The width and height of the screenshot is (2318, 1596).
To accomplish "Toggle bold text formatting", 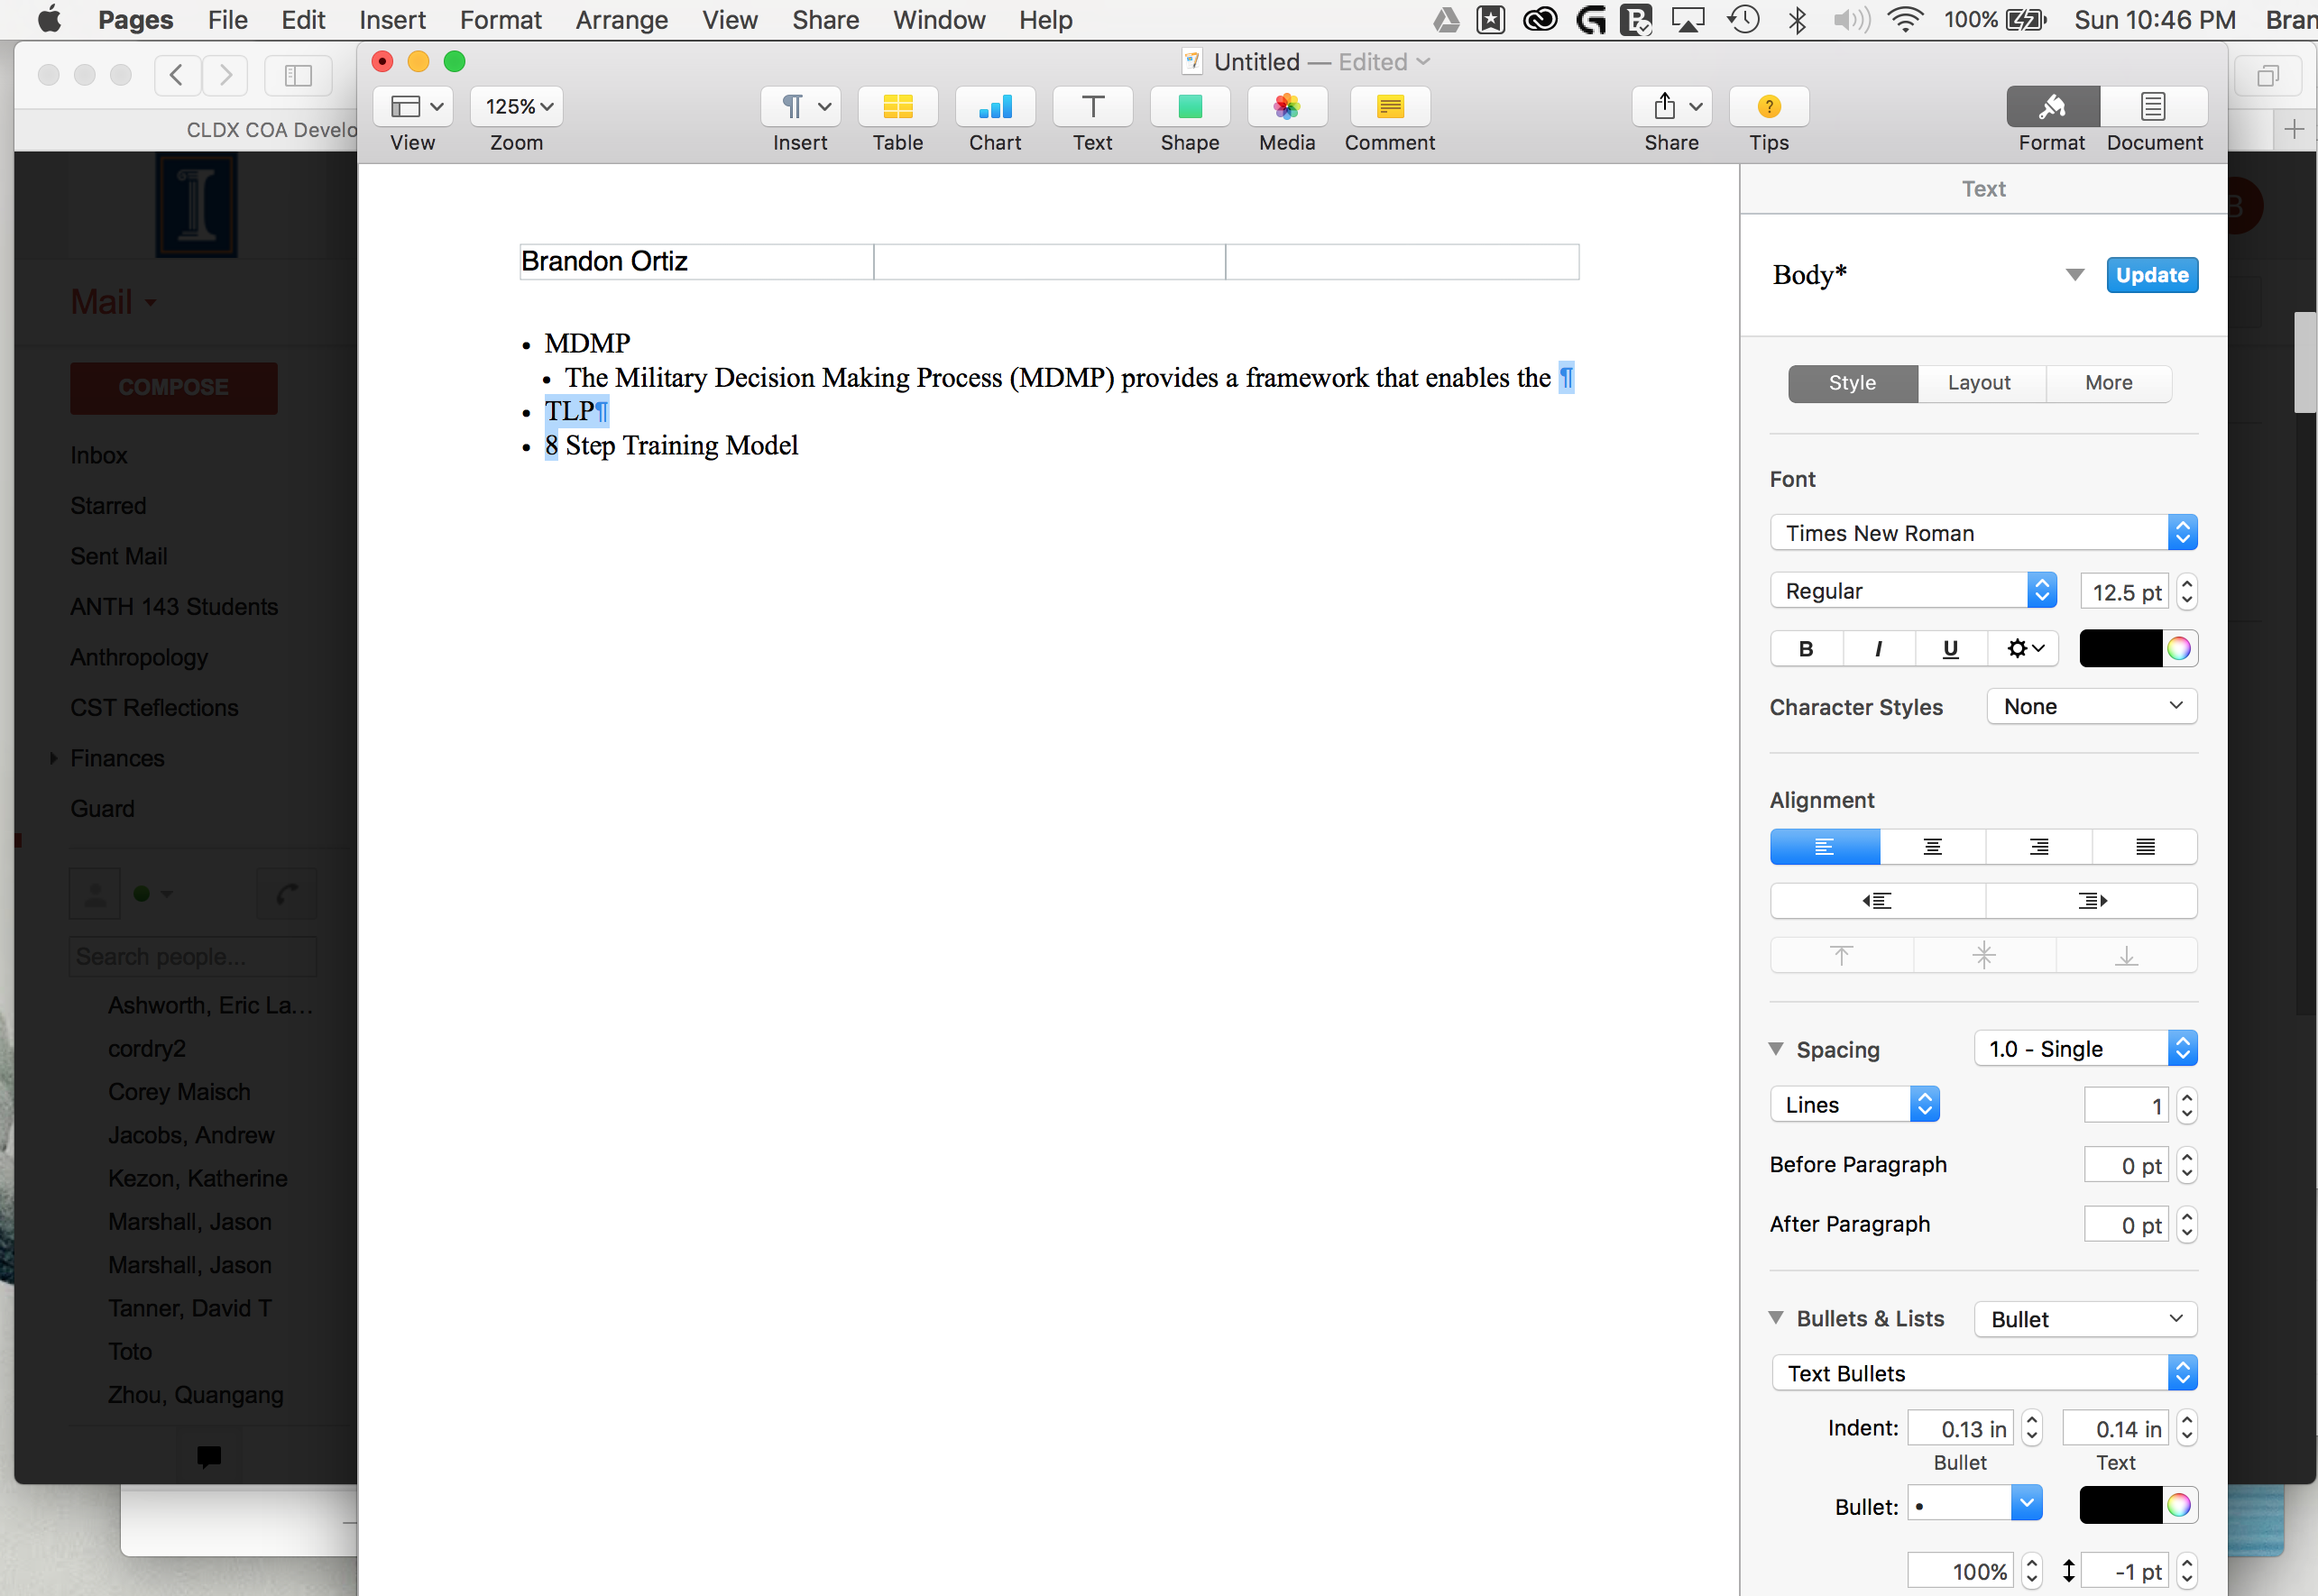I will coord(1805,648).
